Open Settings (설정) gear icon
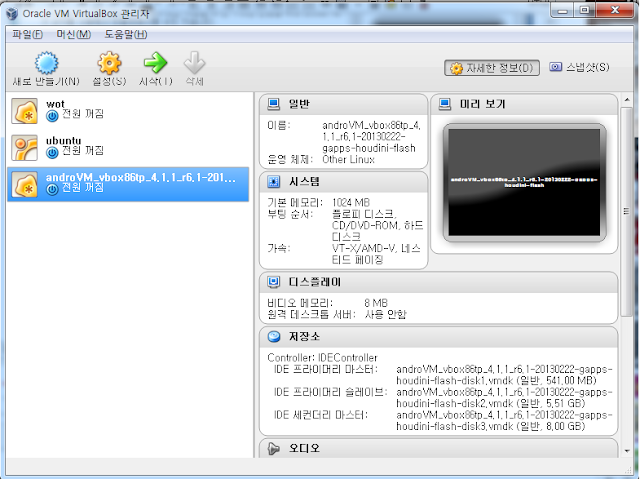This screenshot has height=479, width=640. click(x=109, y=63)
